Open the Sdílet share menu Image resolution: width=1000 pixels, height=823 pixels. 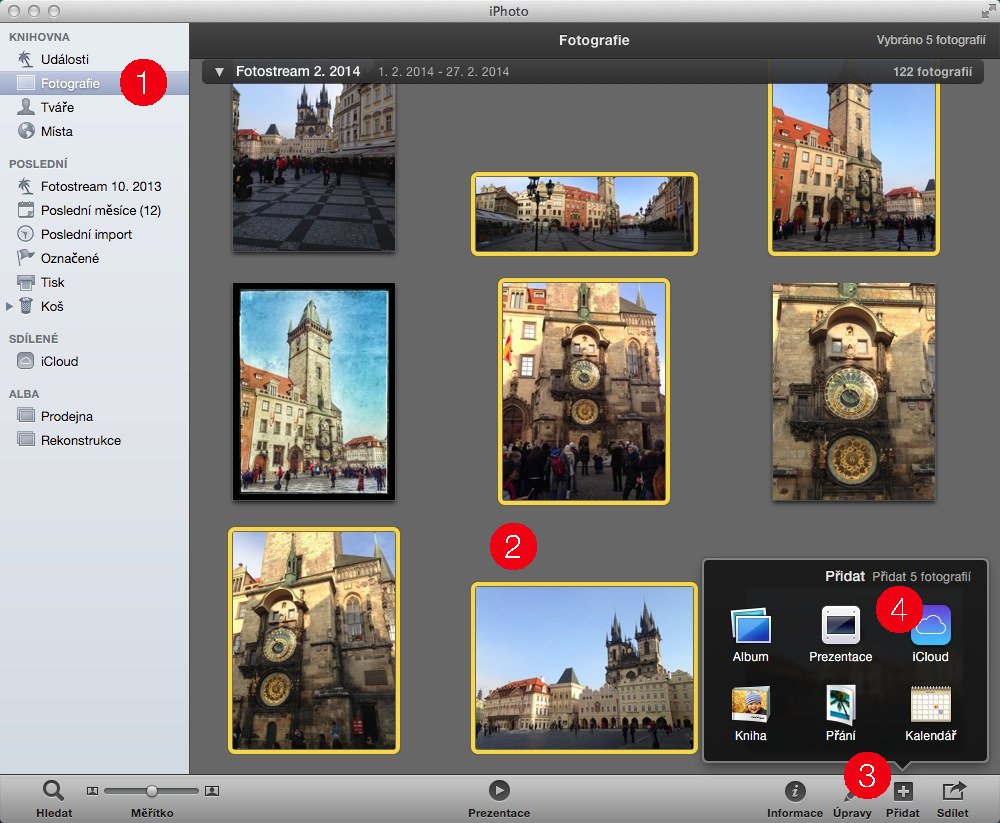tap(953, 792)
